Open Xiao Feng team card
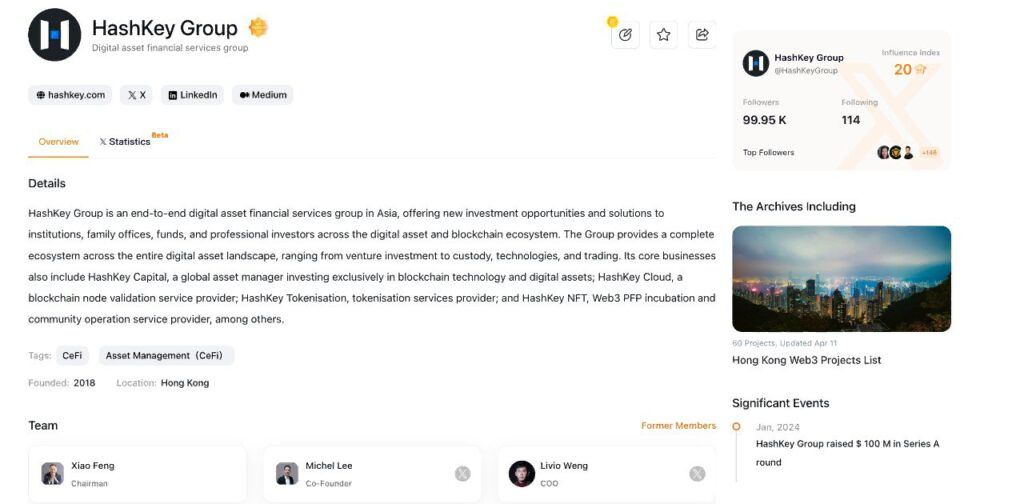 137,474
